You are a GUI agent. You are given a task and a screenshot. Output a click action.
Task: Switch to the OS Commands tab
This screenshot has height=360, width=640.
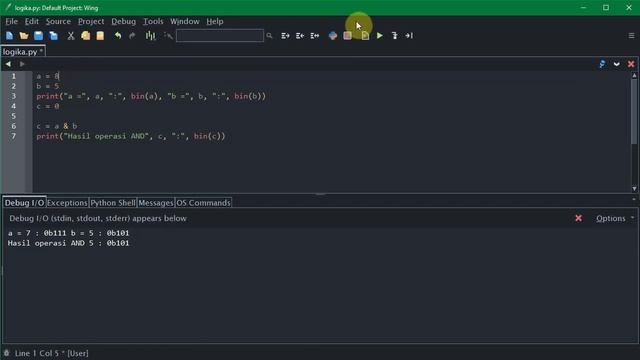click(203, 203)
